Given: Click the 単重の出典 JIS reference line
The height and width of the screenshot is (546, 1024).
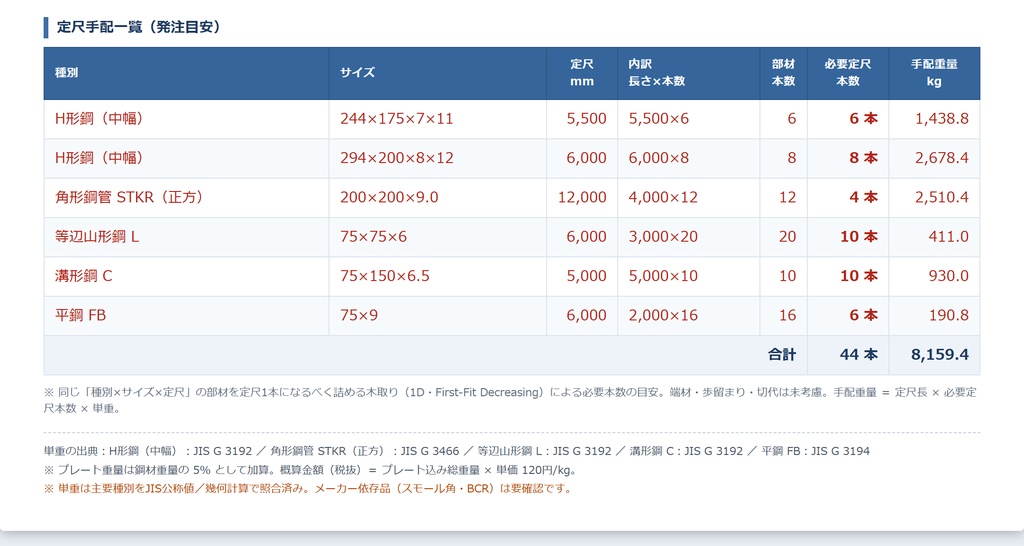Looking at the screenshot, I should click(x=456, y=451).
